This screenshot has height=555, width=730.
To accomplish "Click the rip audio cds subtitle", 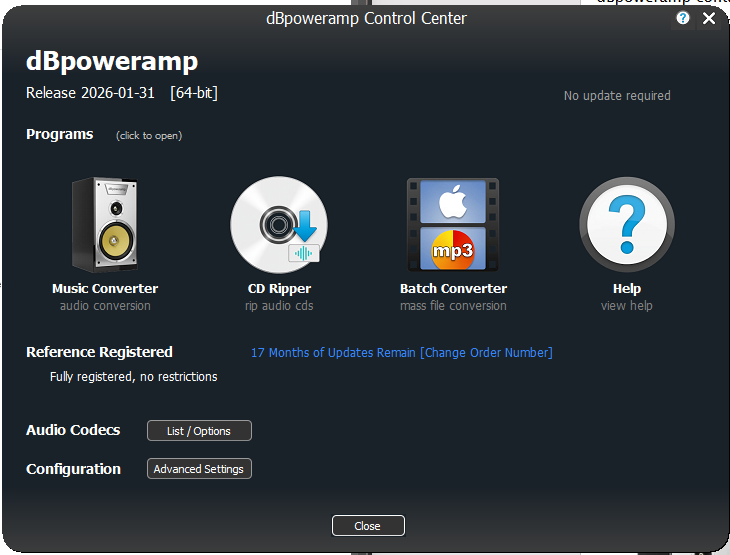I will (x=279, y=306).
